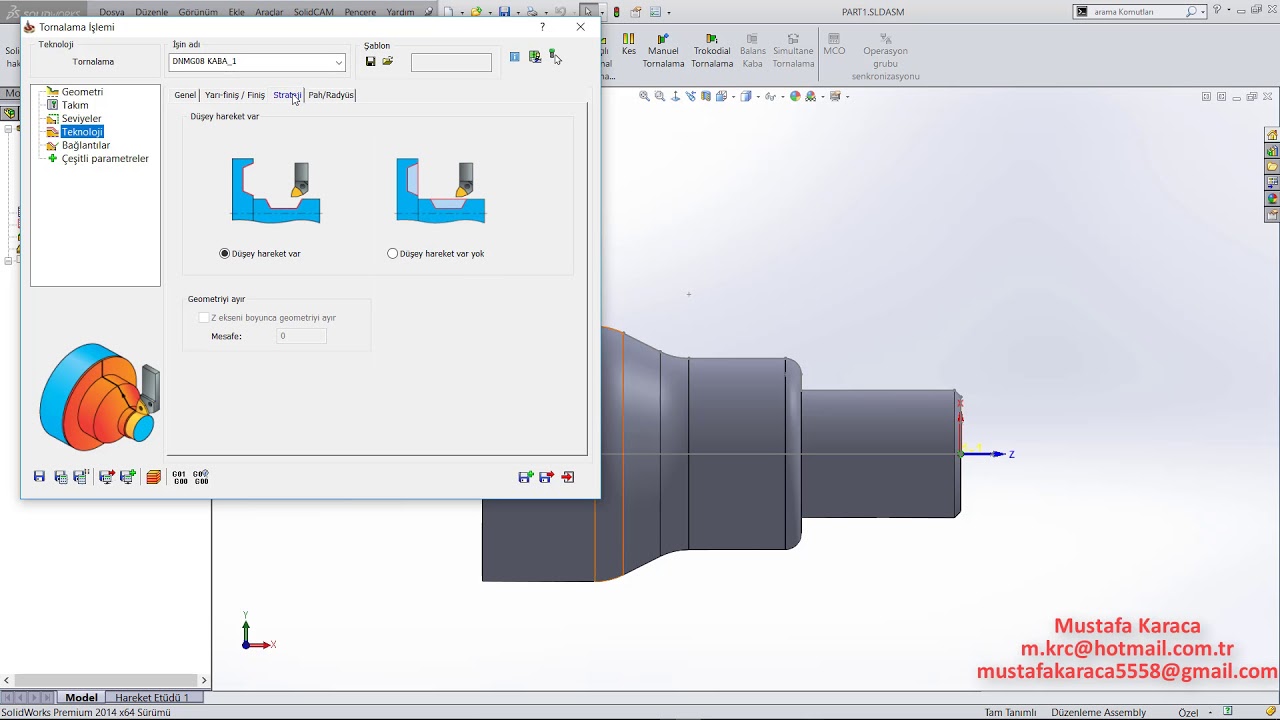
Task: Expand the Hide/Show Items dropdown arrow
Action: pyautogui.click(x=784, y=96)
